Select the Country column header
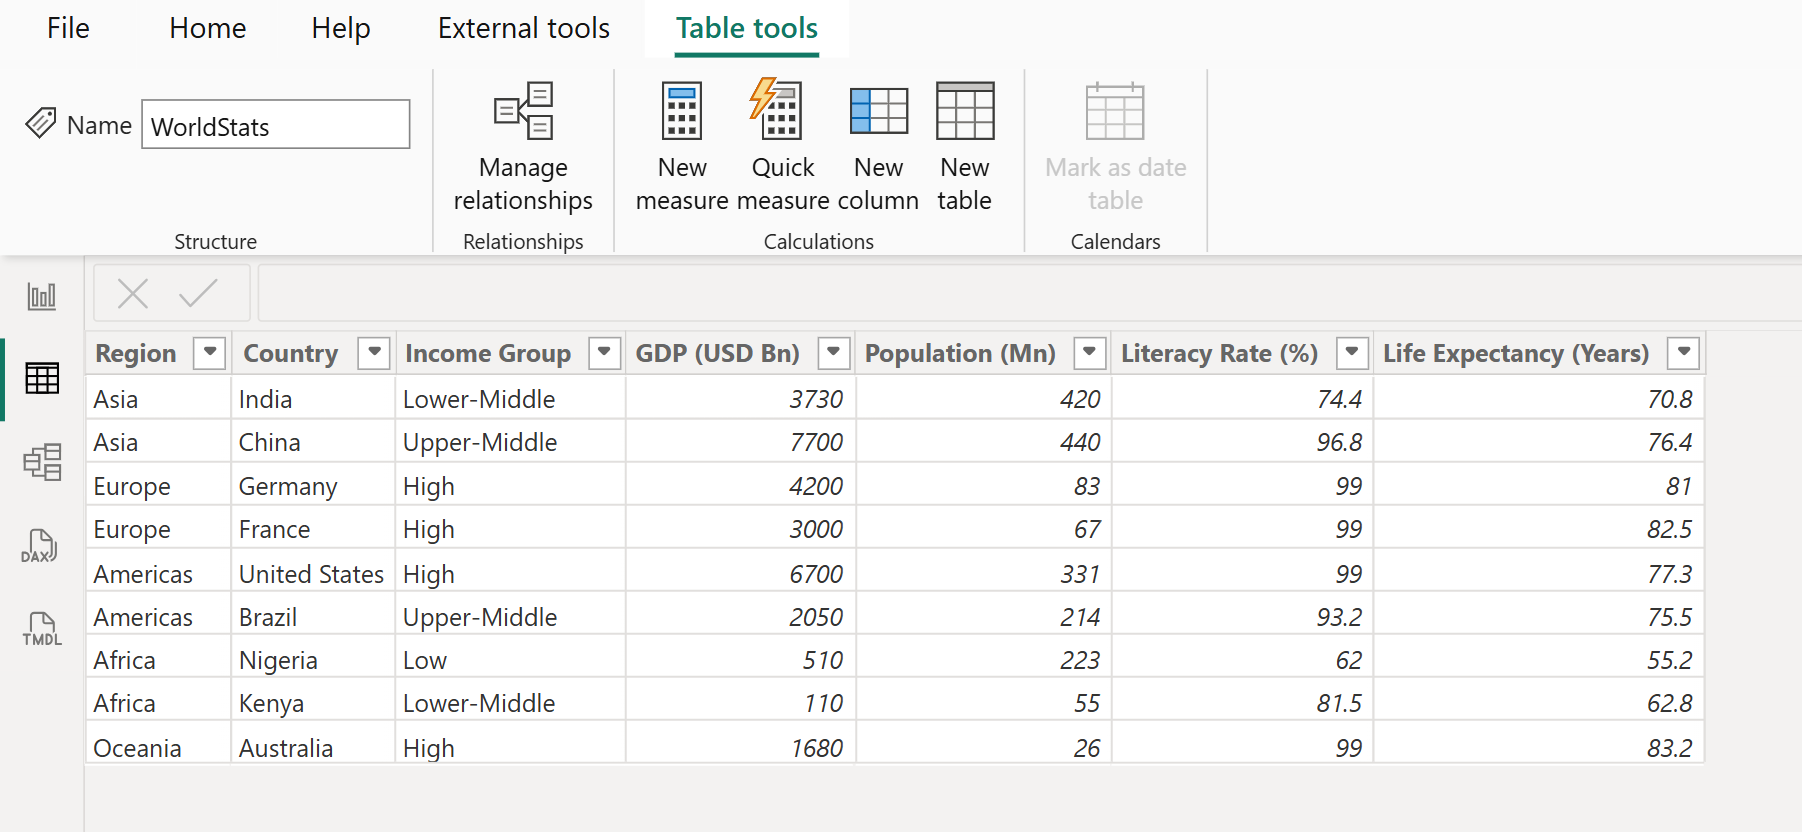 pos(291,353)
